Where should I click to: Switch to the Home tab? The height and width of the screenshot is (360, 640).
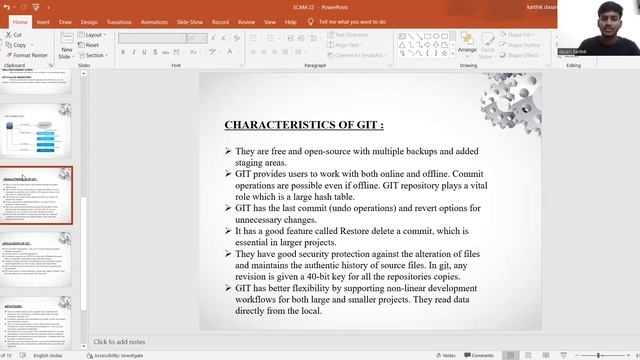20,22
